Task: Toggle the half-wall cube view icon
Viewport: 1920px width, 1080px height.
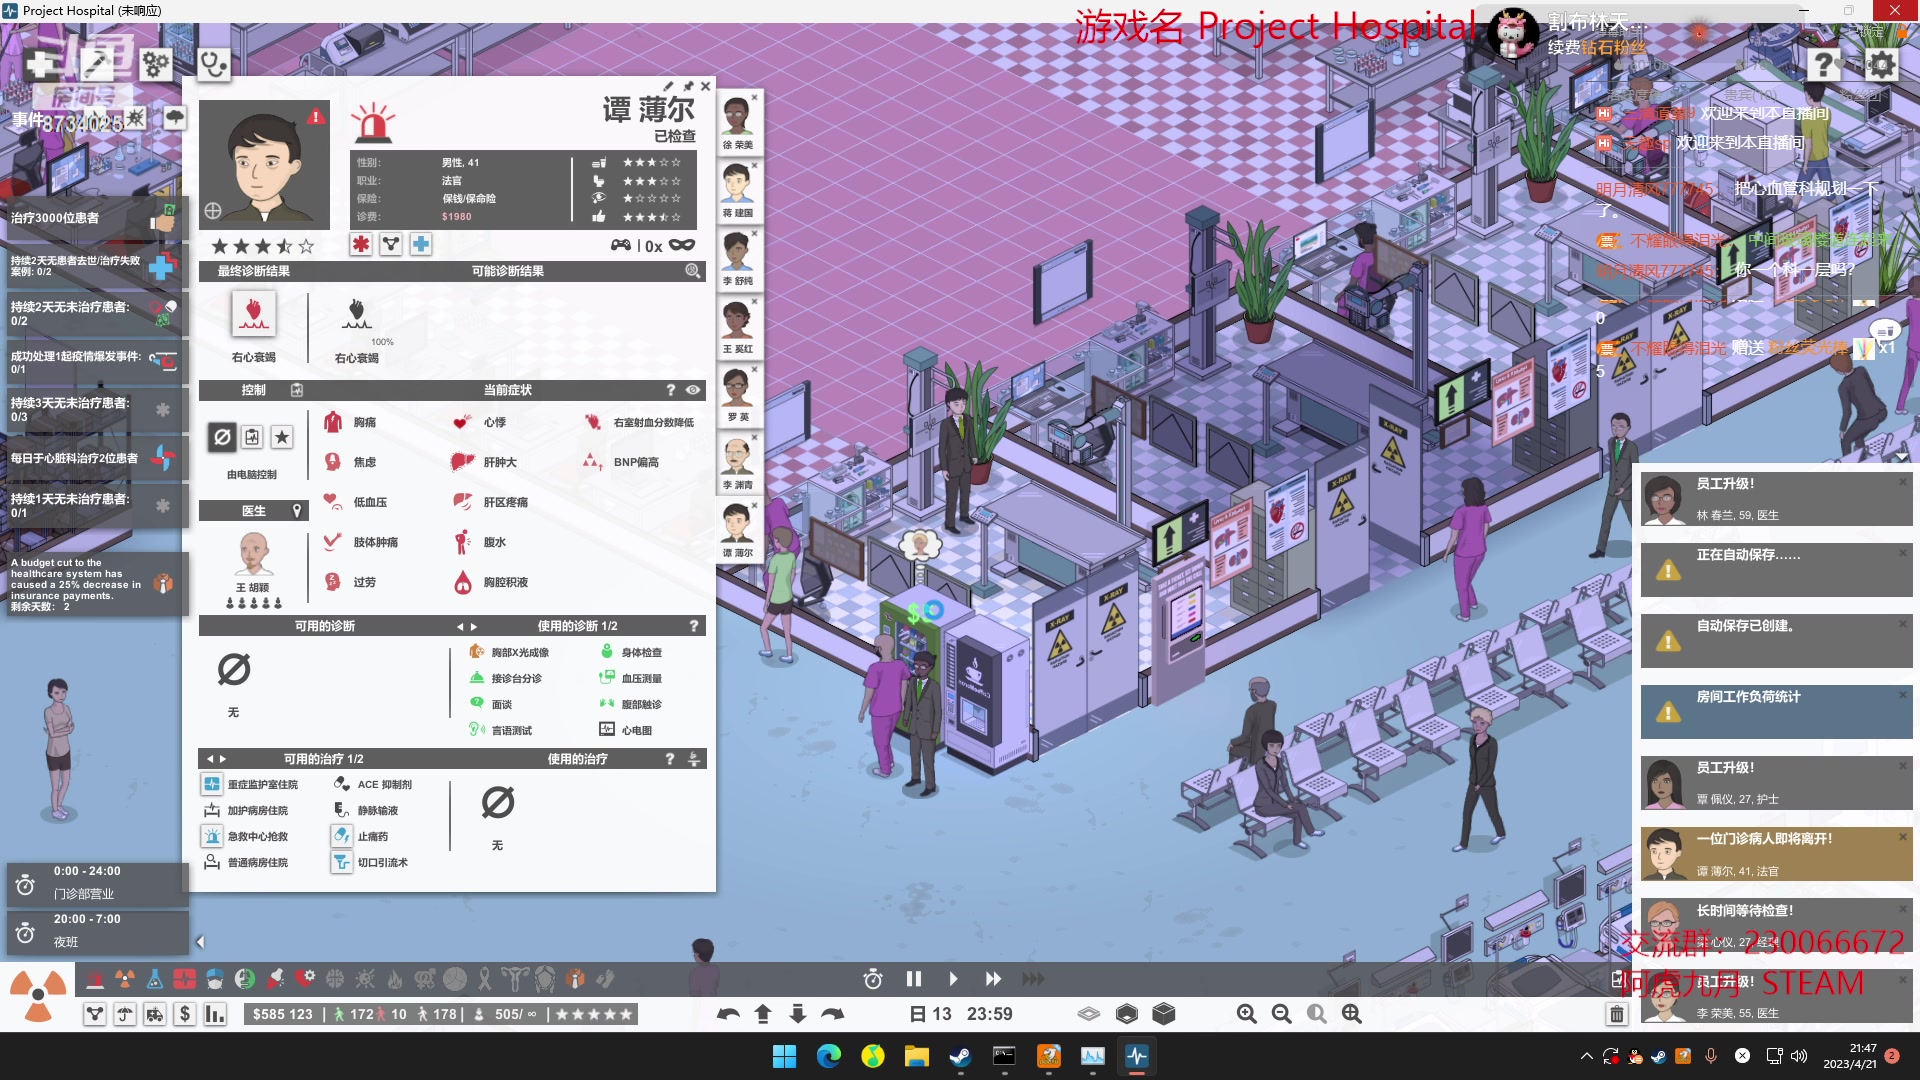Action: click(x=1127, y=1014)
